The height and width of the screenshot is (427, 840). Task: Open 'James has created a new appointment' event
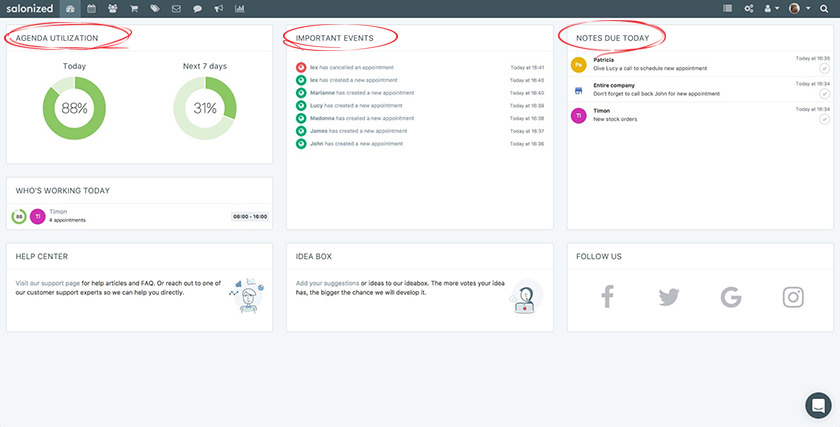coord(359,131)
